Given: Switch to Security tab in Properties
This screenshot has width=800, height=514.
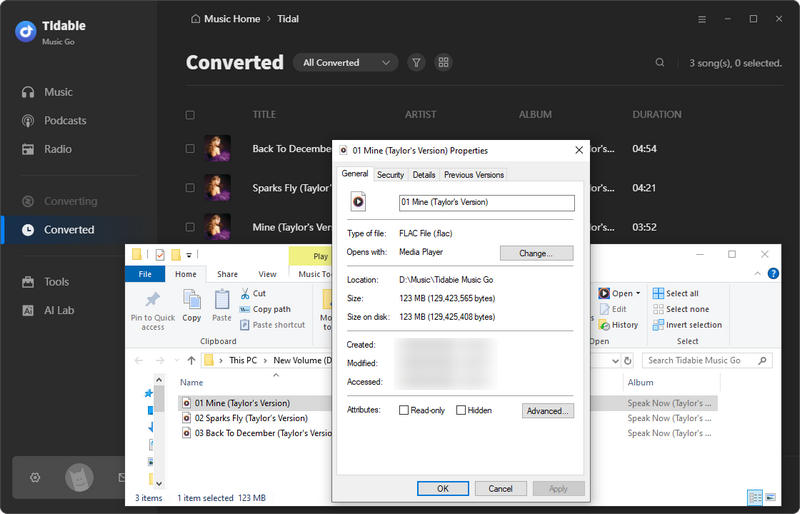Looking at the screenshot, I should [x=390, y=175].
